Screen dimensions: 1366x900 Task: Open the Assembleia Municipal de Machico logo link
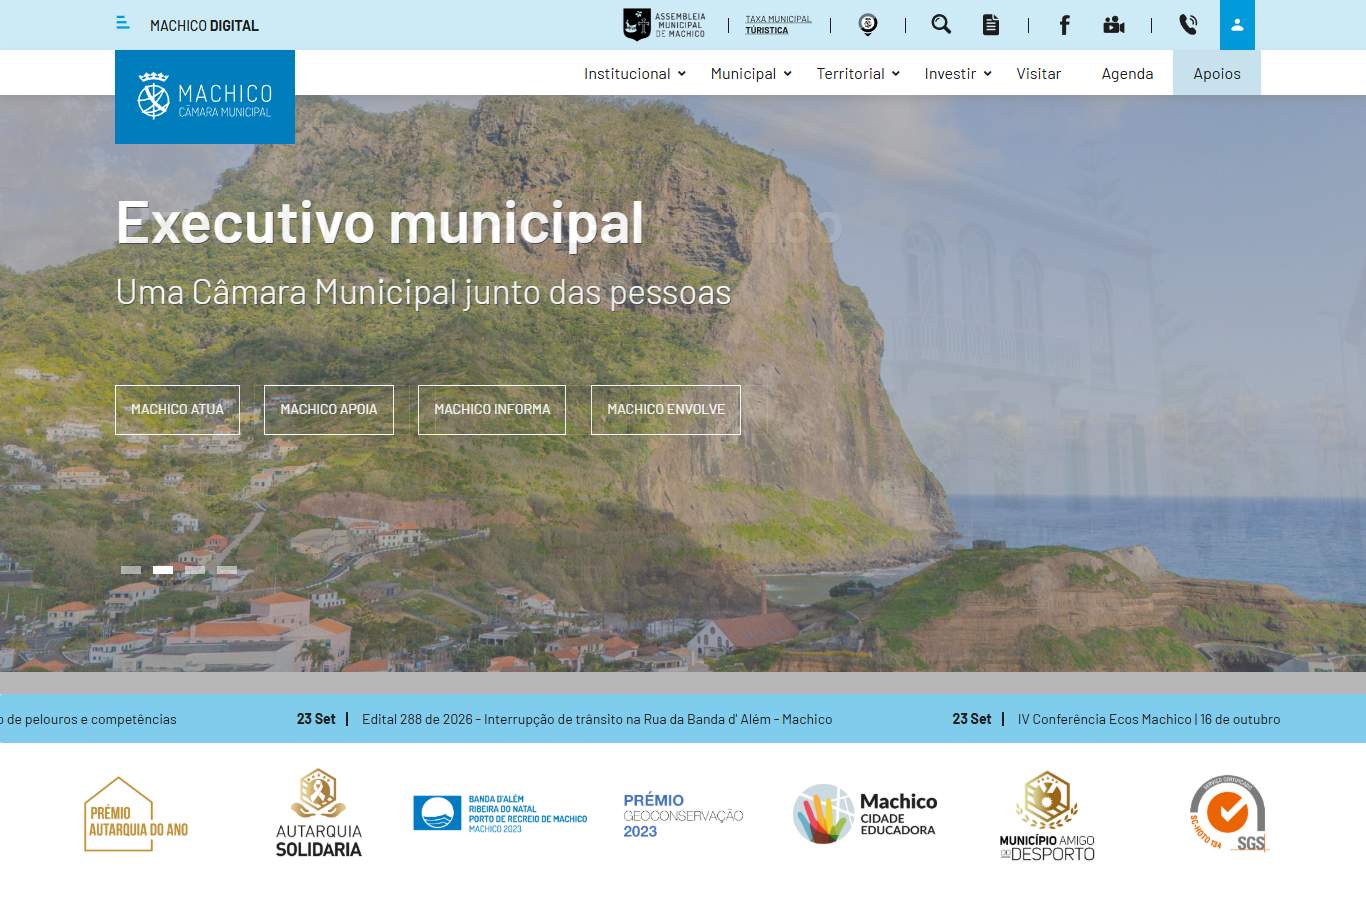665,25
